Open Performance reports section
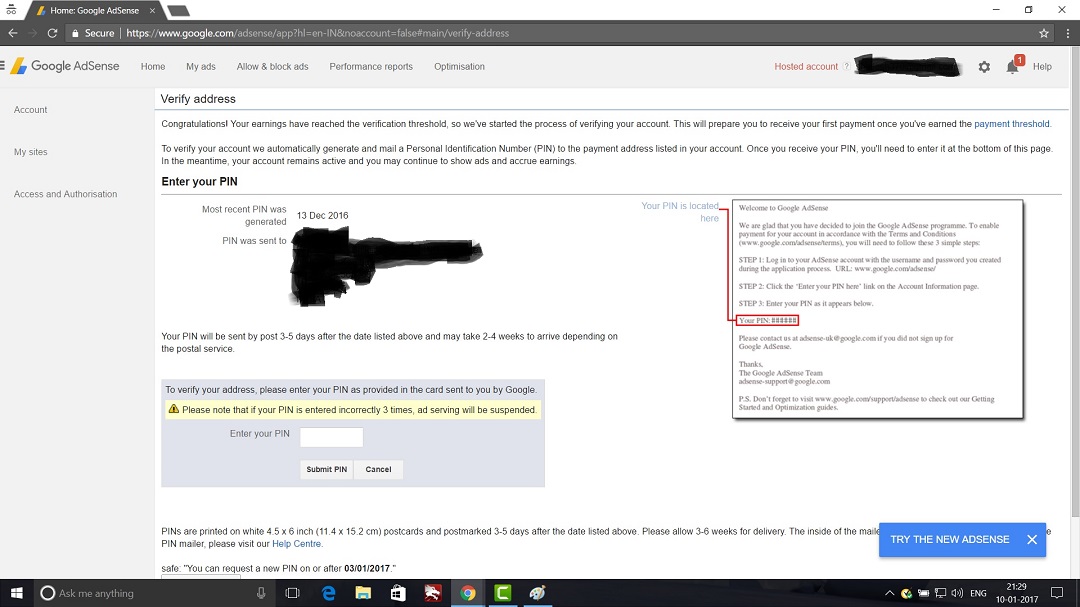This screenshot has width=1080, height=607. click(x=371, y=67)
